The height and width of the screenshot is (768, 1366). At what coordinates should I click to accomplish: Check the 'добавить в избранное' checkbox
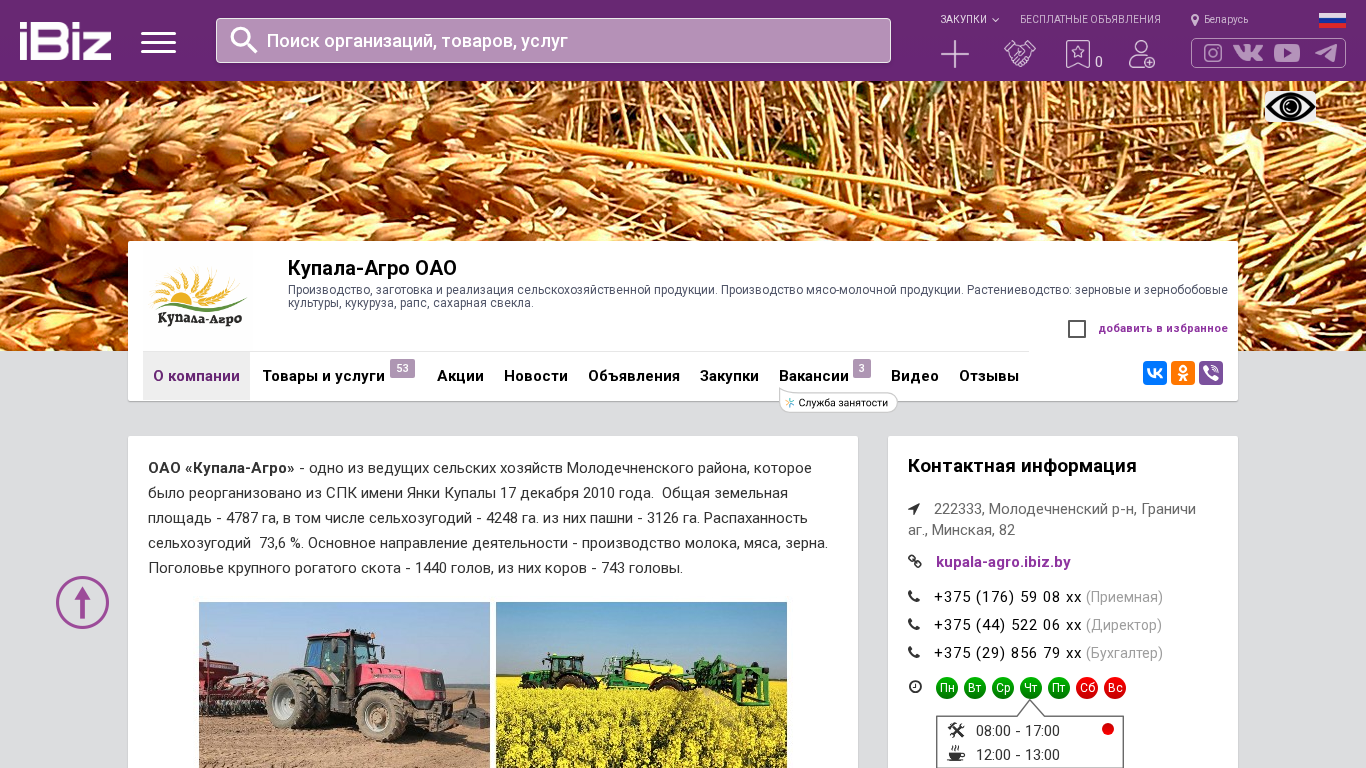tap(1077, 329)
